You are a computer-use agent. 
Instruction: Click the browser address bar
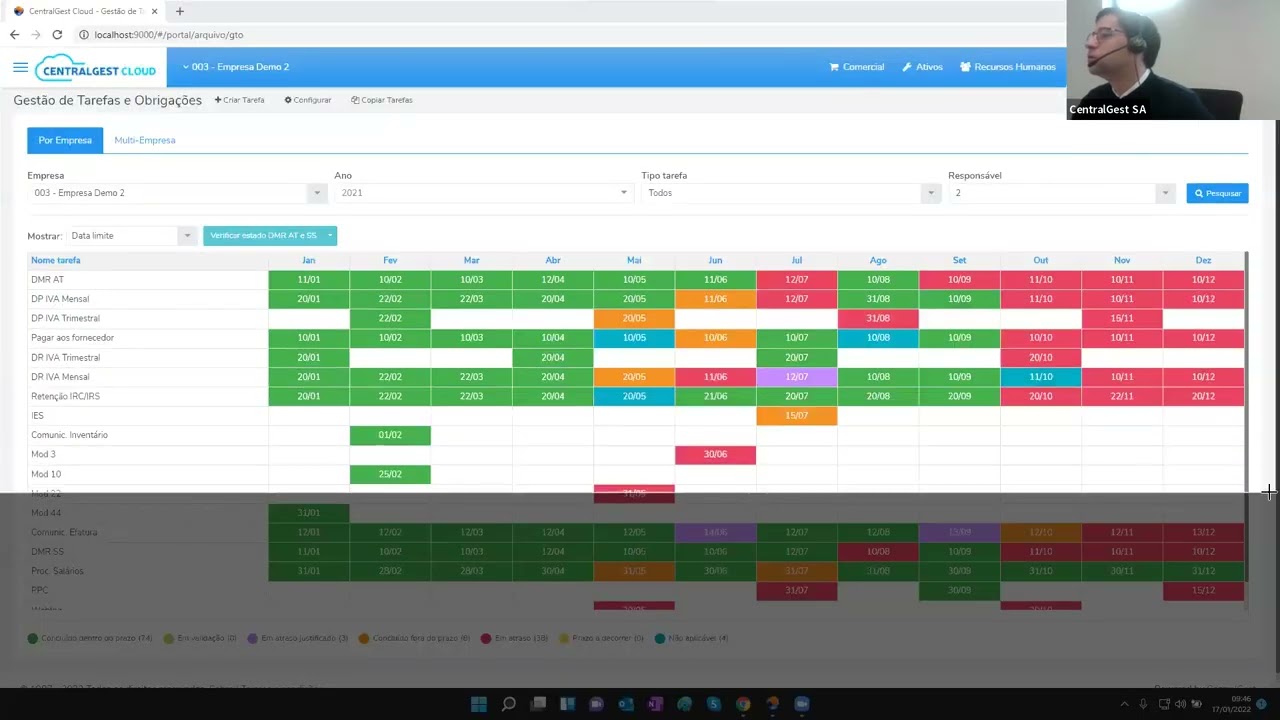[560, 34]
